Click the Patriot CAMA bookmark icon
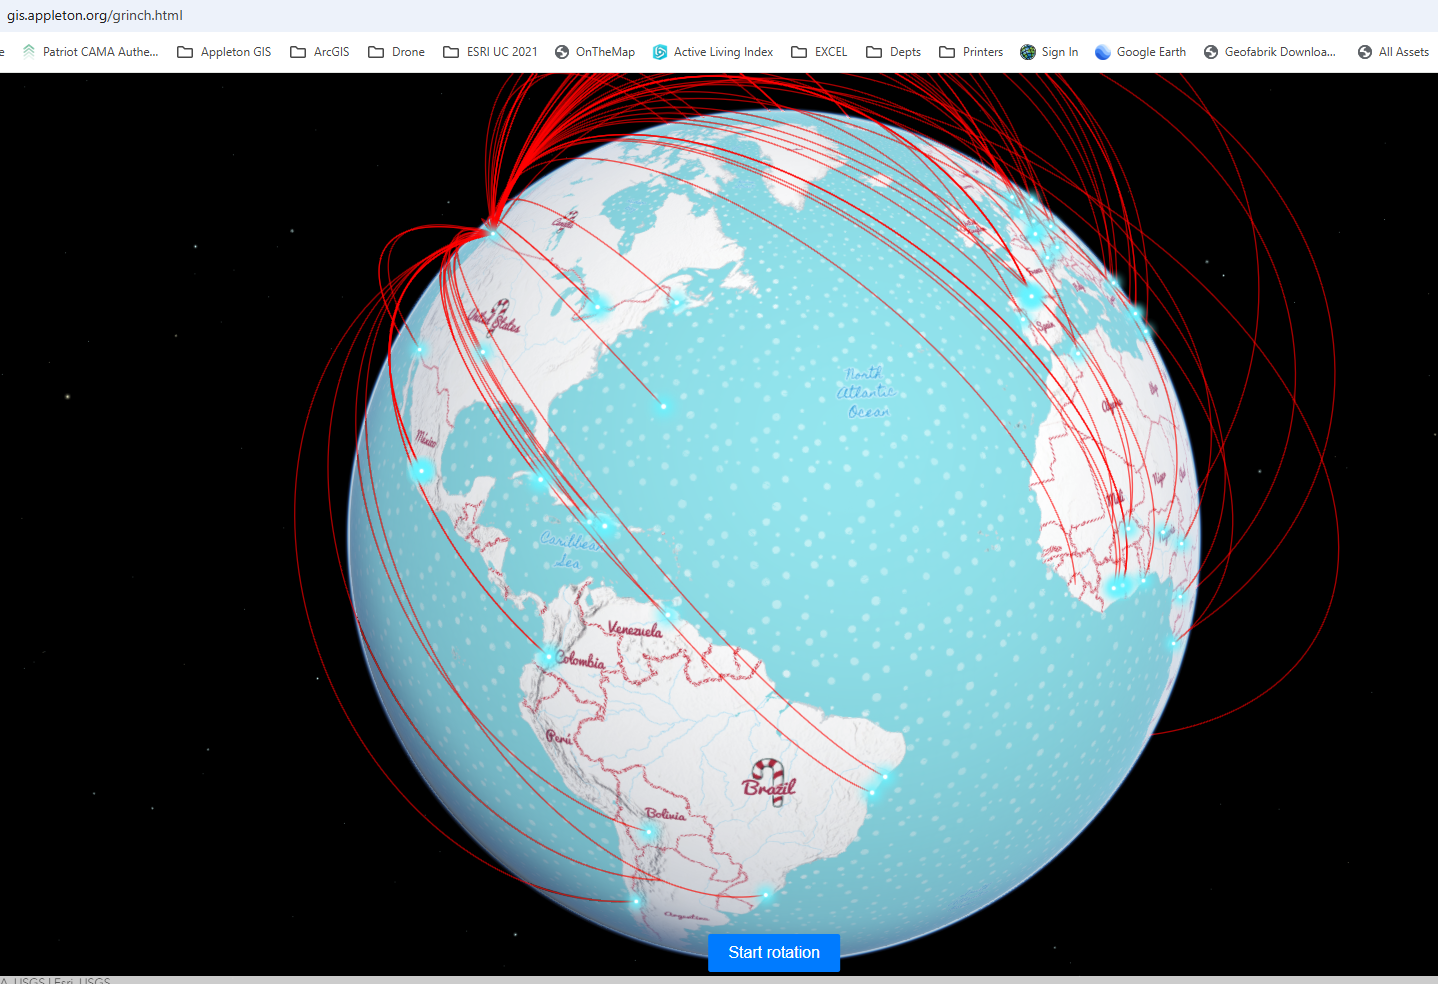 (x=27, y=51)
